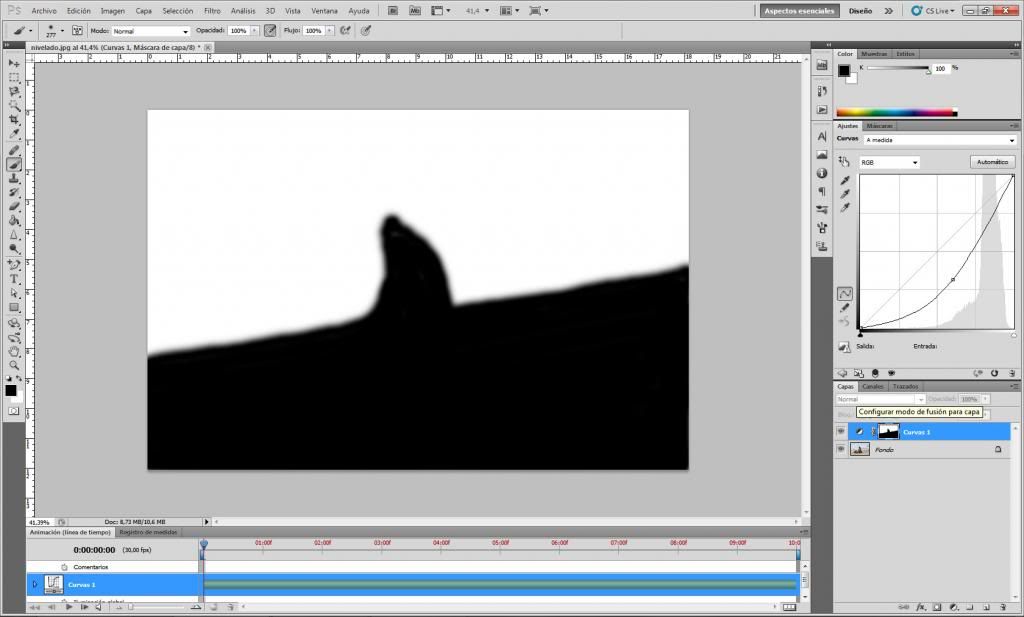Select the Rectangular Marquee tool
This screenshot has width=1024, height=617.
pos(14,78)
